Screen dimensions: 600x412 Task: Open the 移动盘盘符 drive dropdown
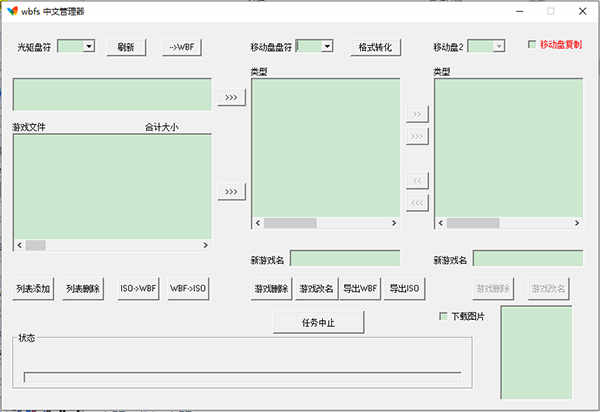click(327, 46)
